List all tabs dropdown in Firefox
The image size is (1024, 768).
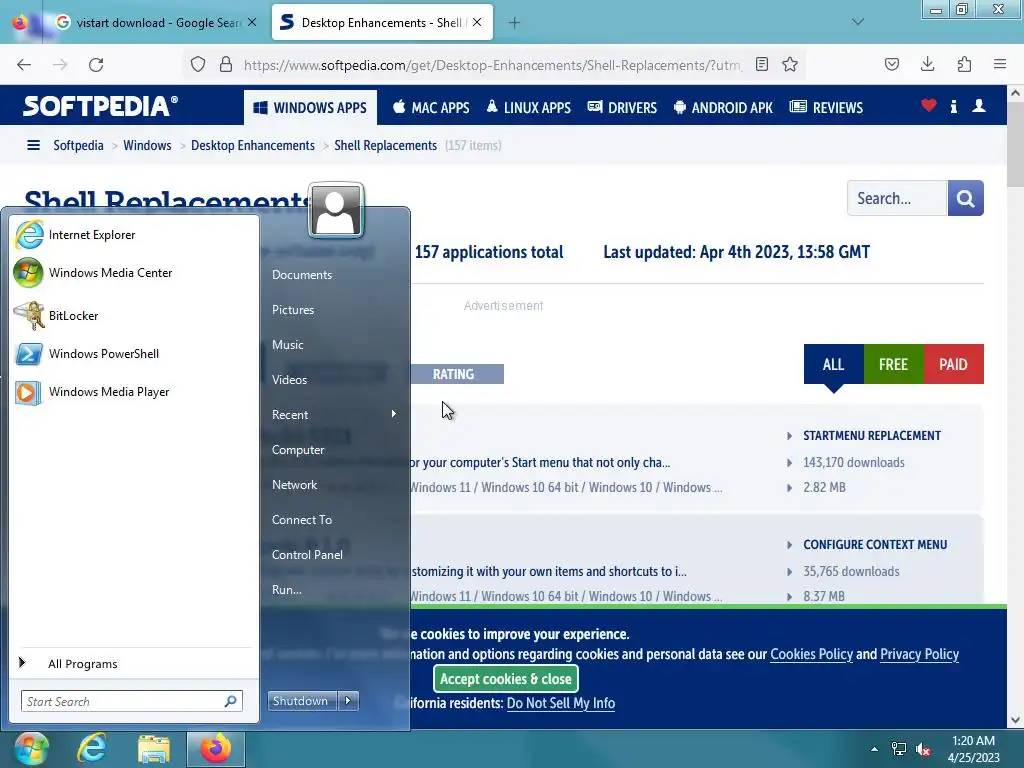(858, 22)
